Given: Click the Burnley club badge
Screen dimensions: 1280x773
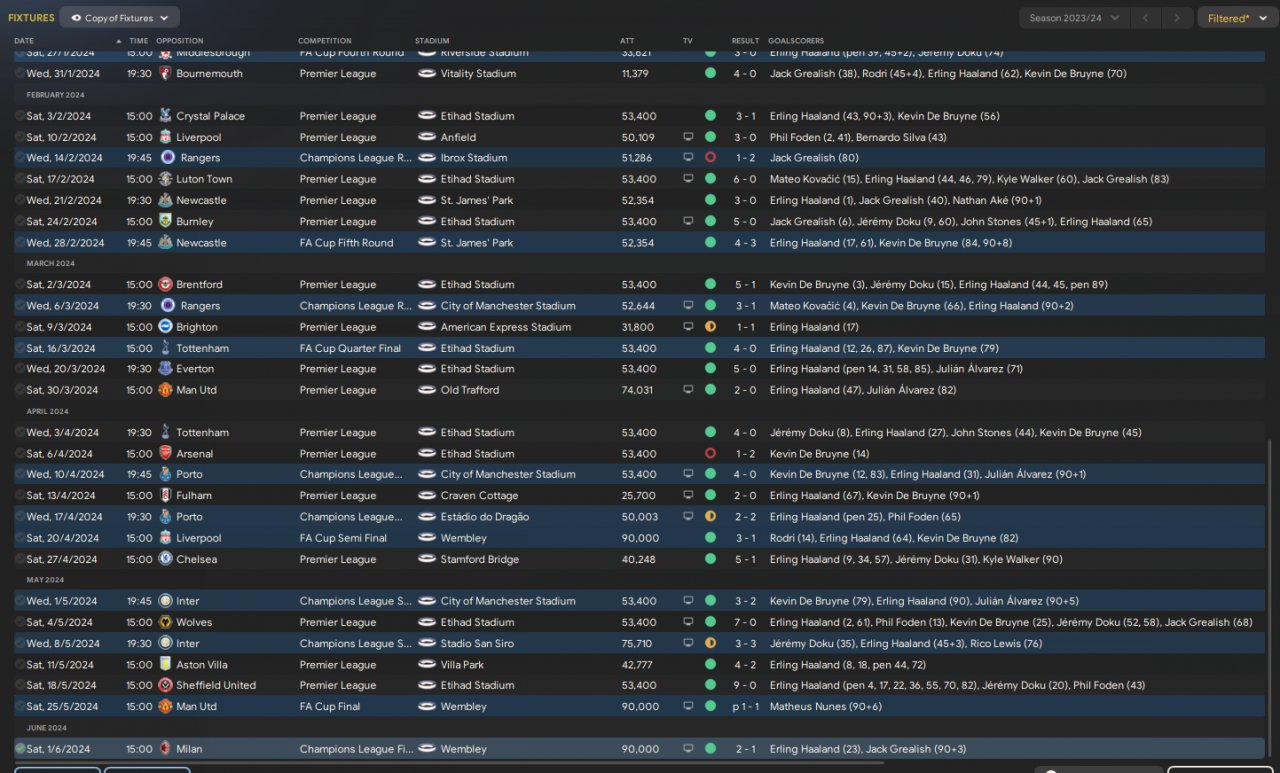Looking at the screenshot, I should tap(166, 222).
